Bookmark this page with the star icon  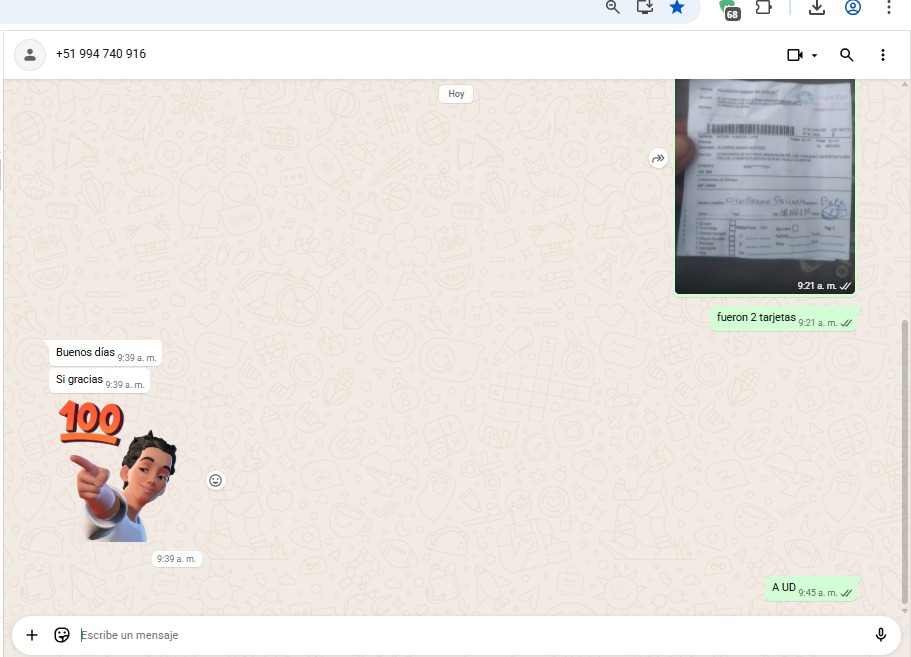point(677,7)
